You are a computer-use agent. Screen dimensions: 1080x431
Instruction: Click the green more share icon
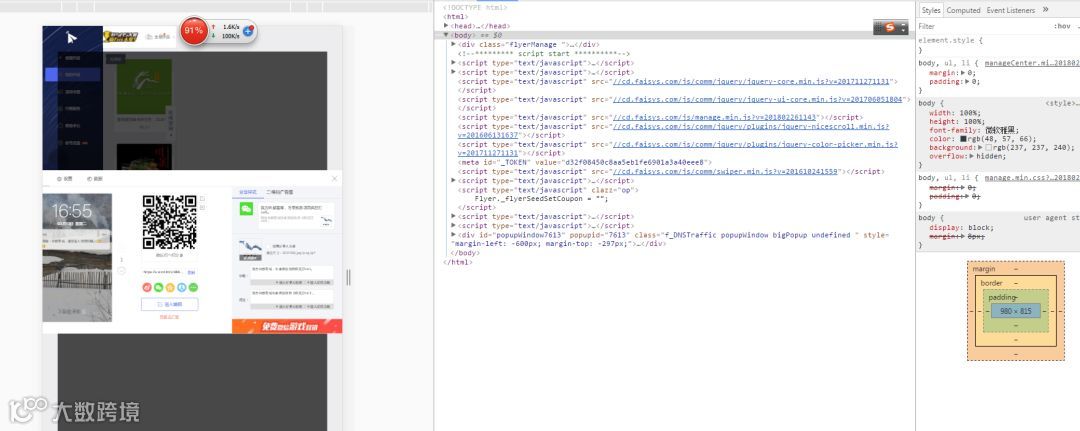[x=194, y=287]
